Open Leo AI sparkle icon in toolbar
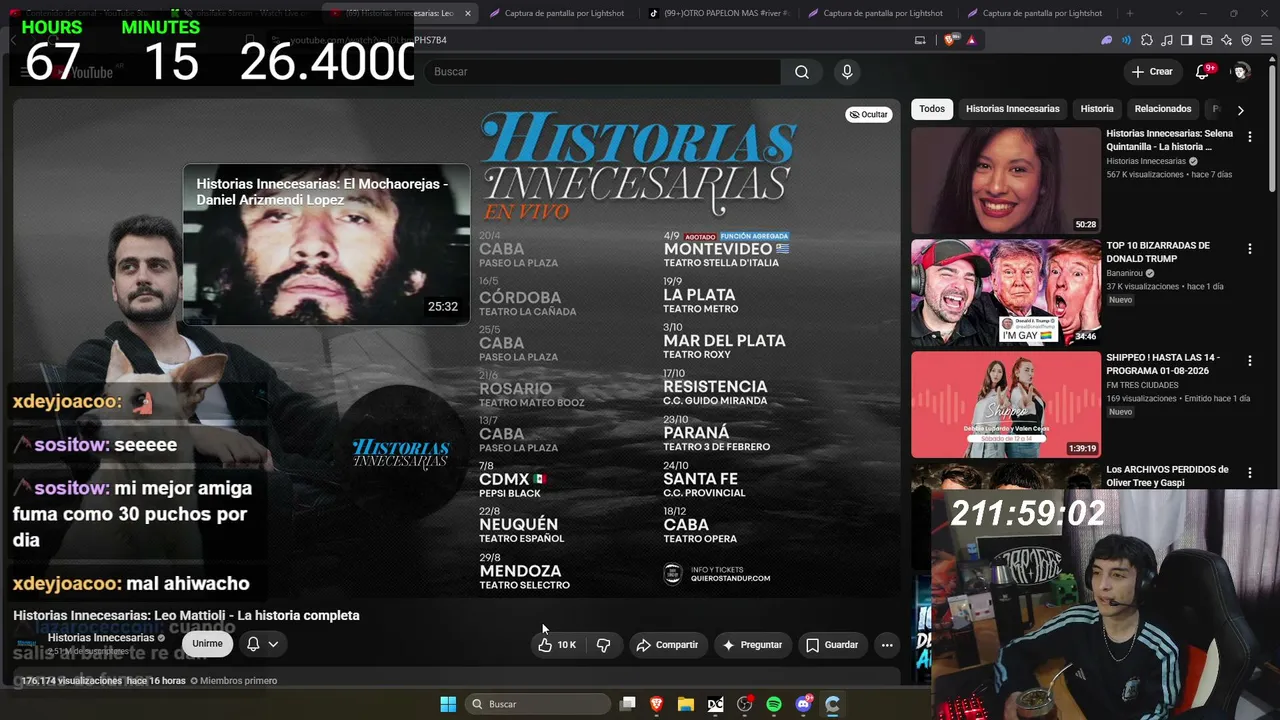Viewport: 1280px width, 720px height. 1227,40
